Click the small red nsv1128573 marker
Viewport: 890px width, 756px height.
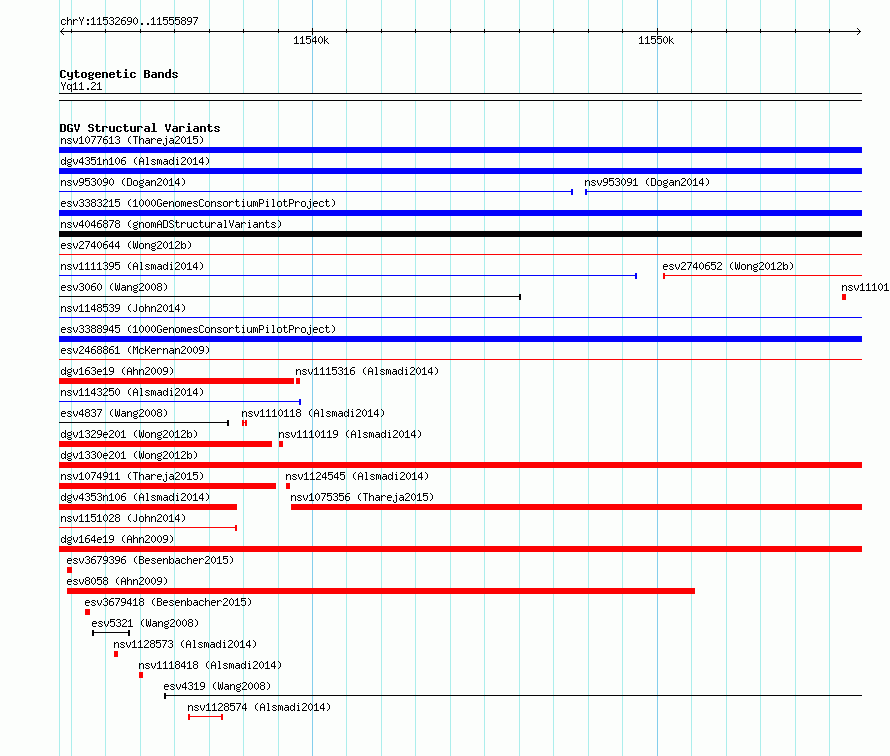tap(116, 654)
